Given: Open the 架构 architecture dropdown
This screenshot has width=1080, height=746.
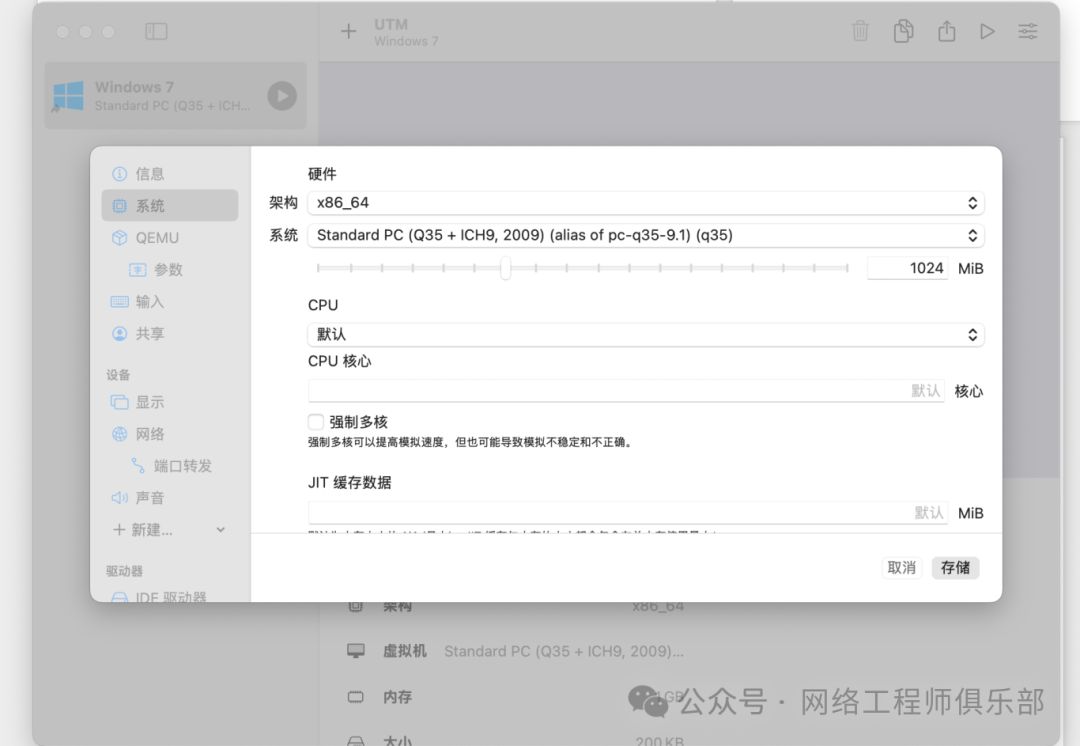Looking at the screenshot, I should coord(645,203).
